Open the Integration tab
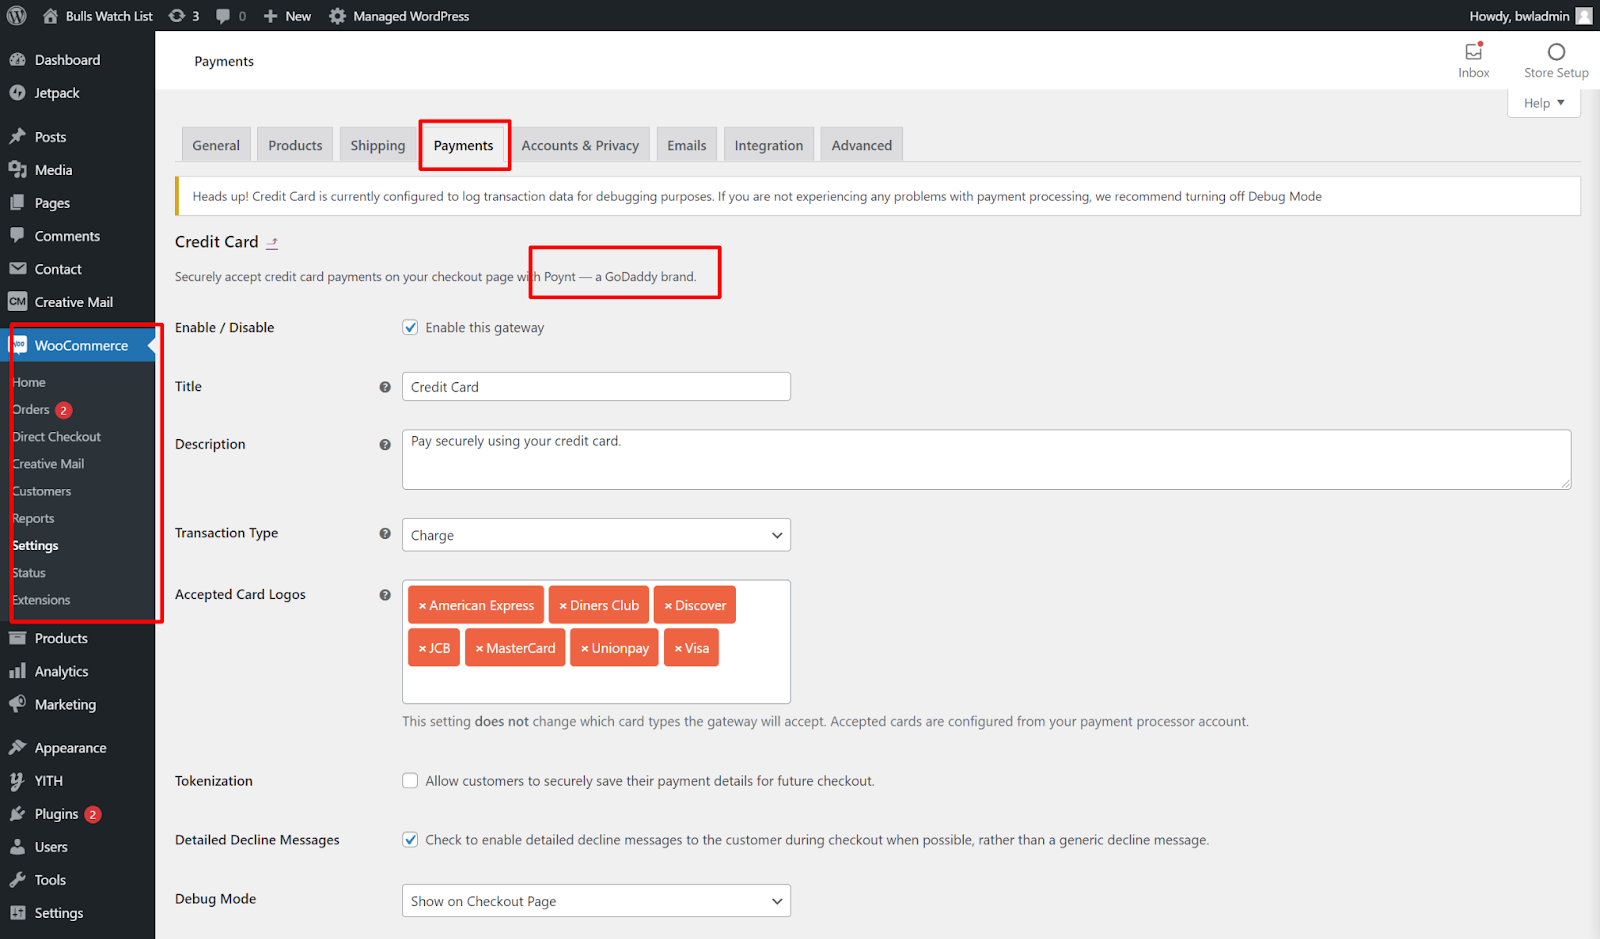The width and height of the screenshot is (1600, 939). point(769,145)
